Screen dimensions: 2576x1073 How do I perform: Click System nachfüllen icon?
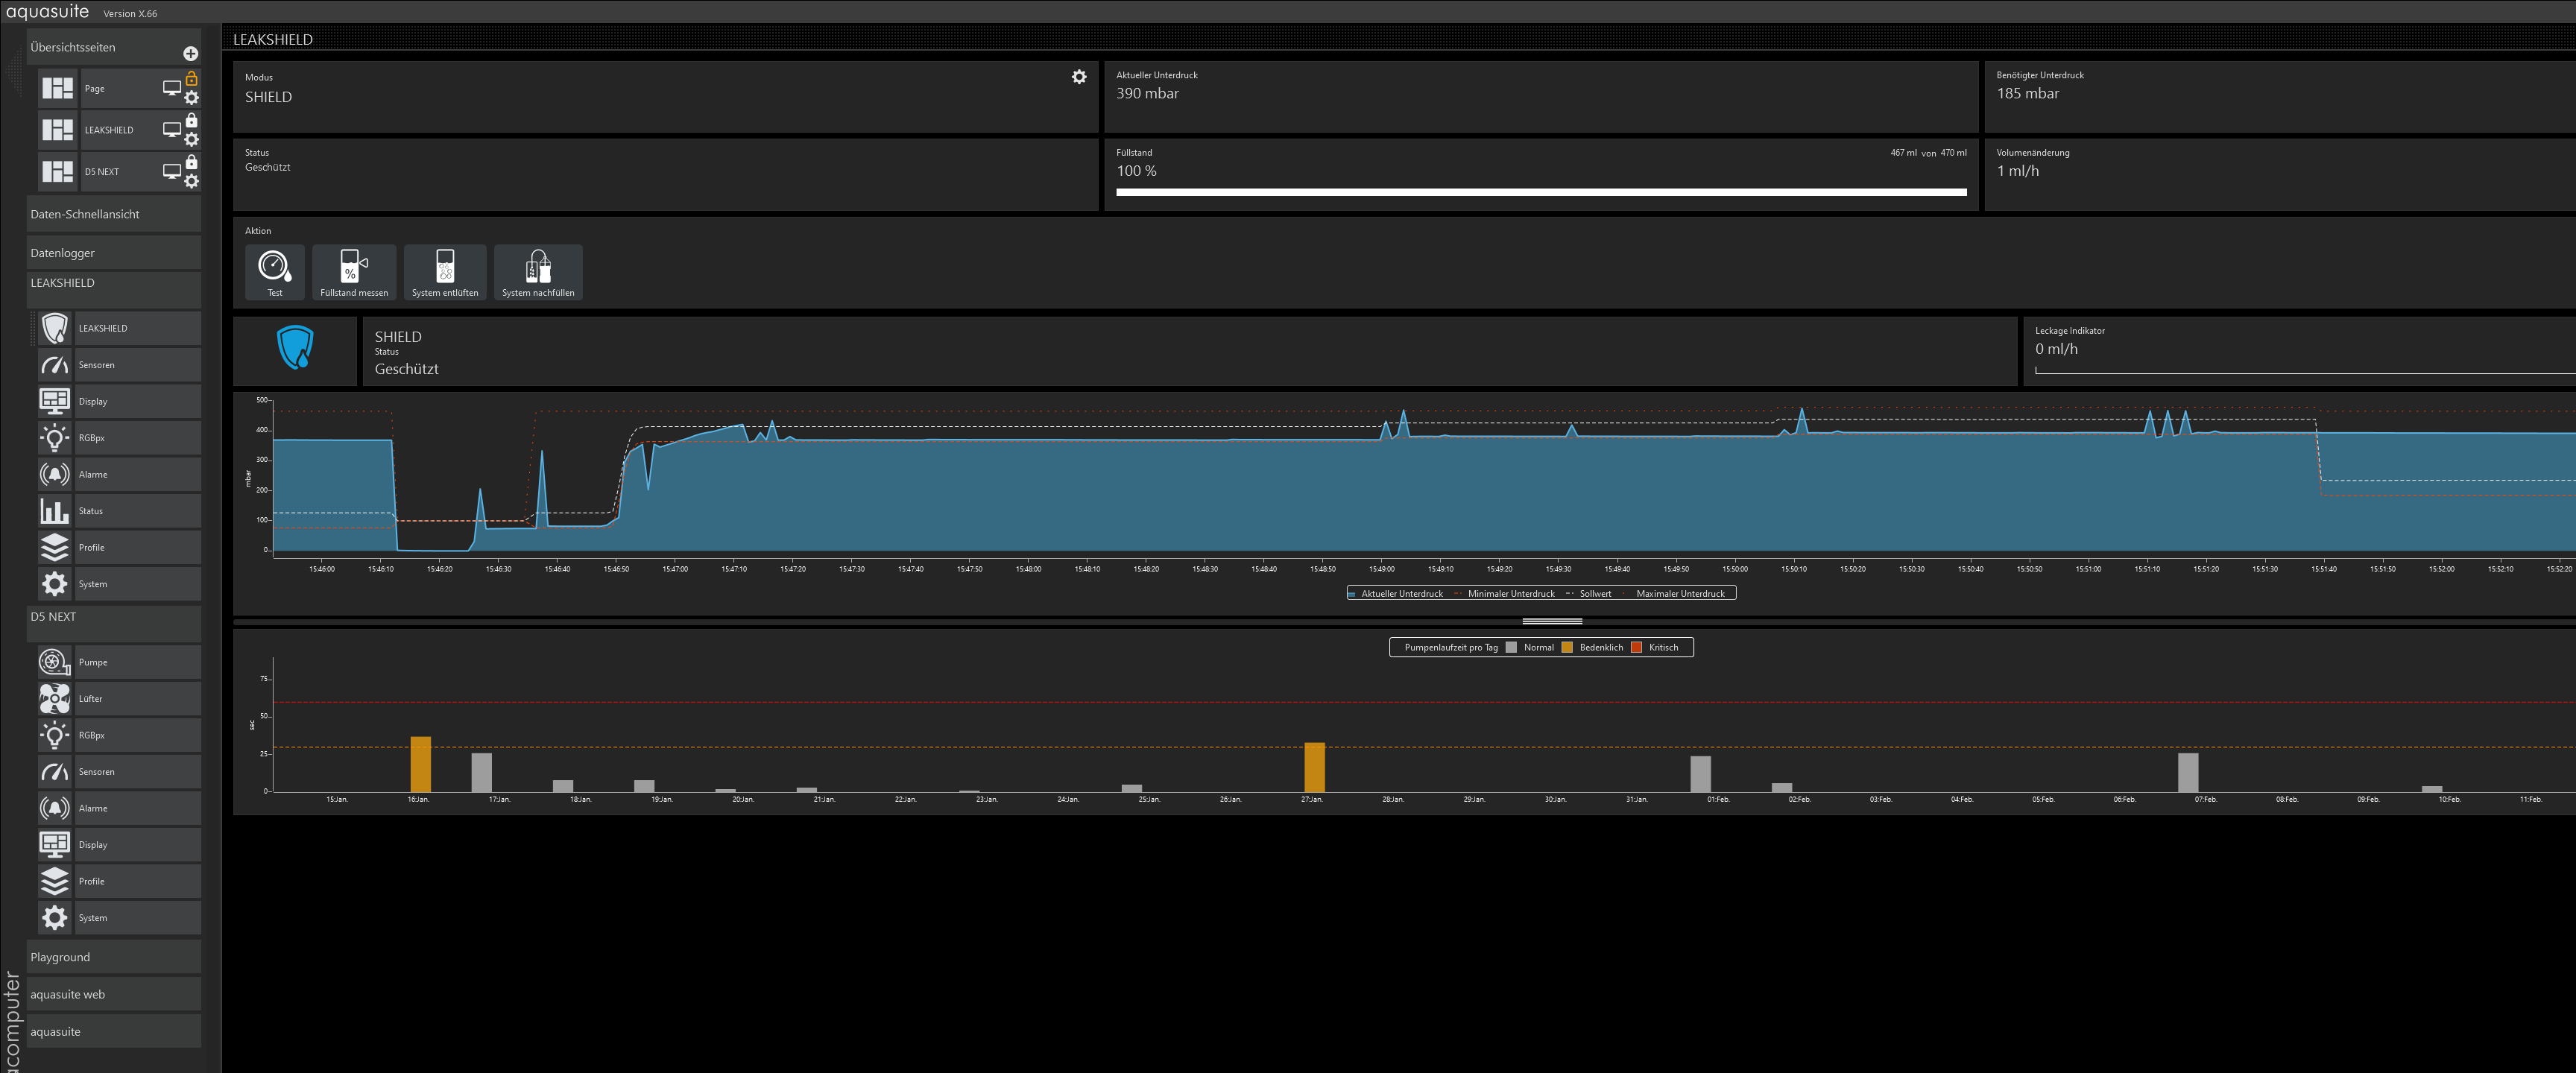click(x=538, y=267)
